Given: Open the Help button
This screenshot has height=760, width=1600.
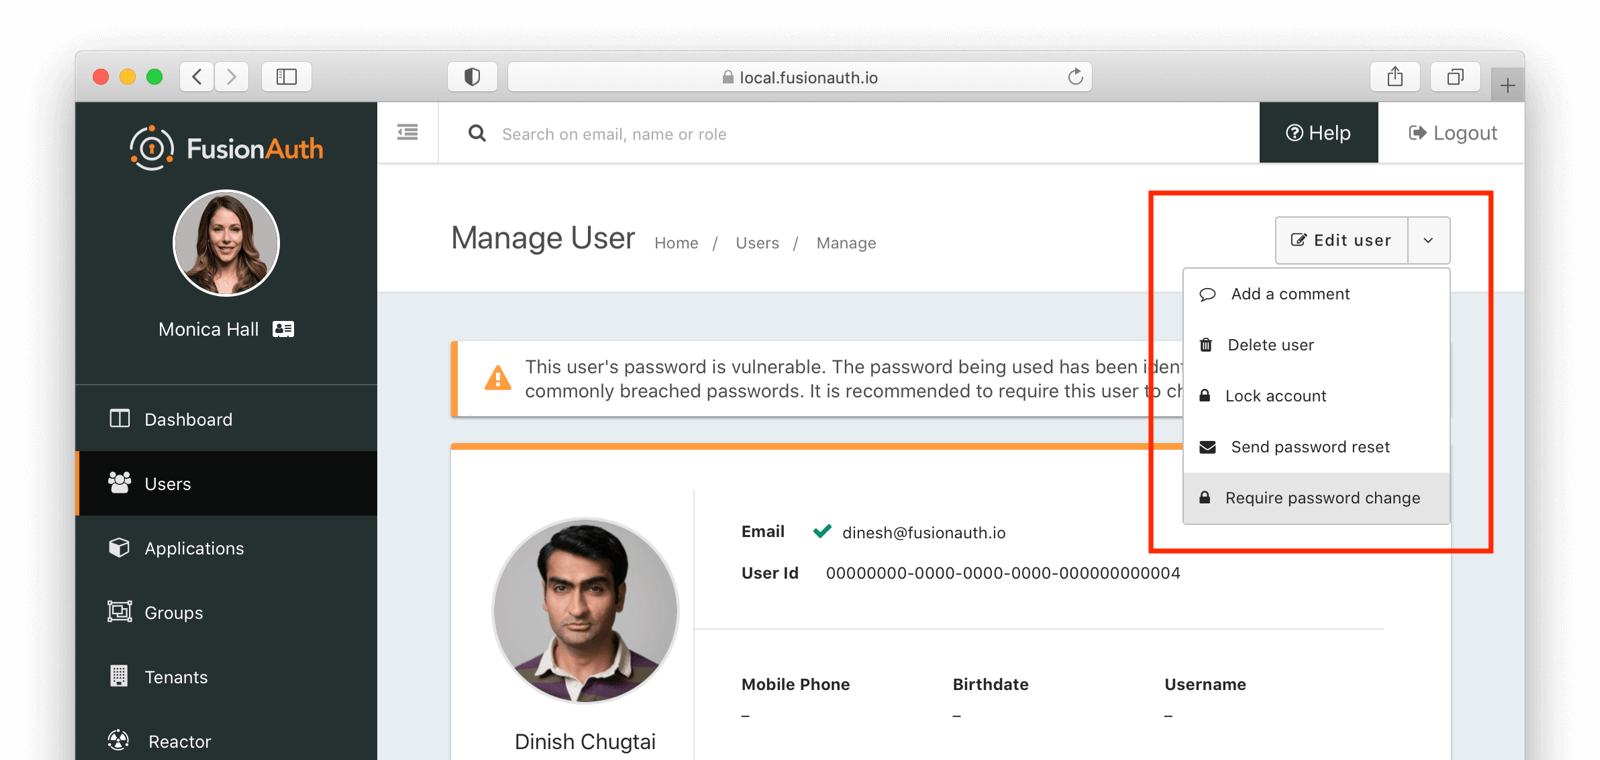Looking at the screenshot, I should (1319, 133).
